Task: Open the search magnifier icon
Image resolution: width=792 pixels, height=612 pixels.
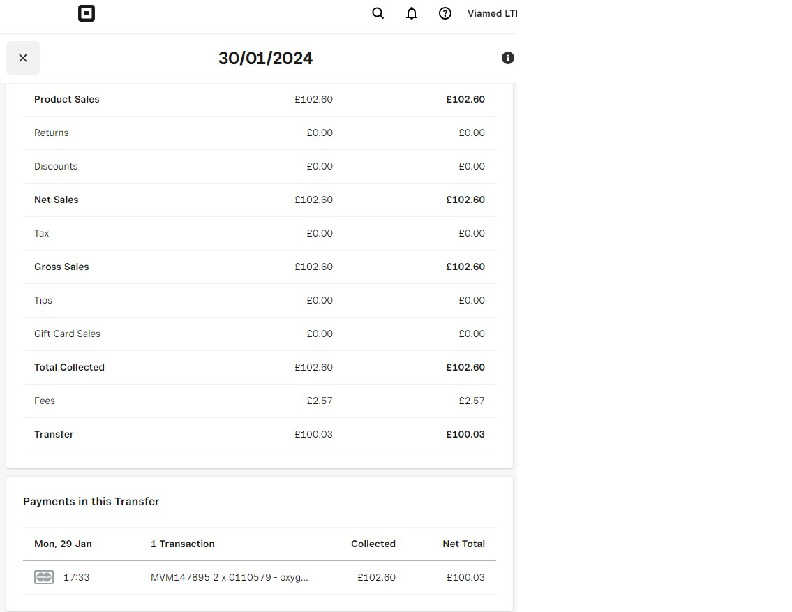Action: pyautogui.click(x=378, y=14)
